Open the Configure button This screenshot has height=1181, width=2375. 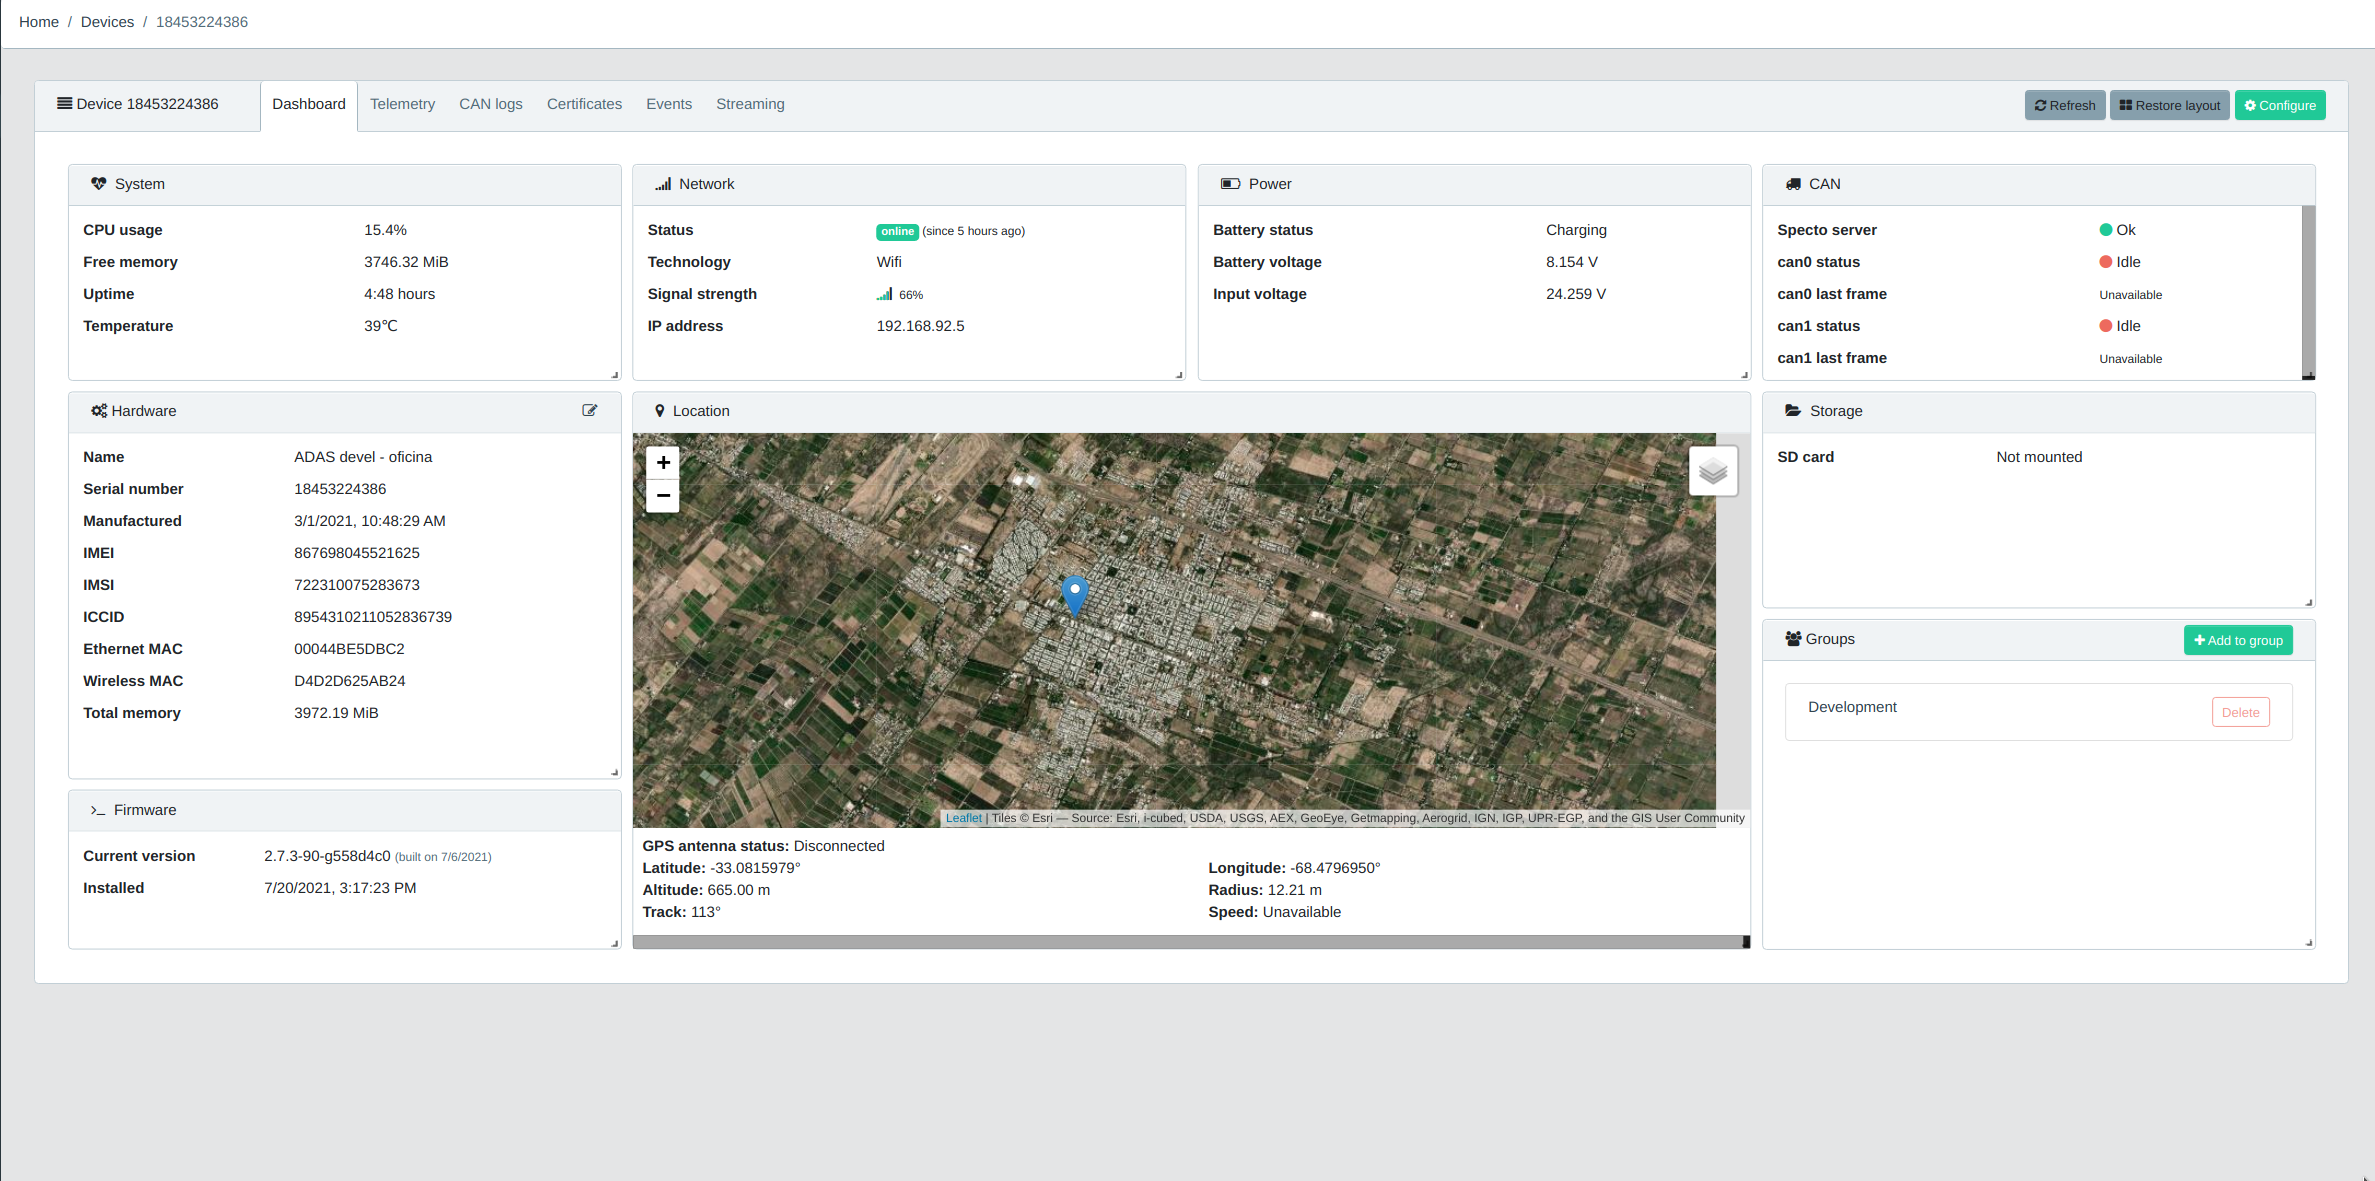2279,105
